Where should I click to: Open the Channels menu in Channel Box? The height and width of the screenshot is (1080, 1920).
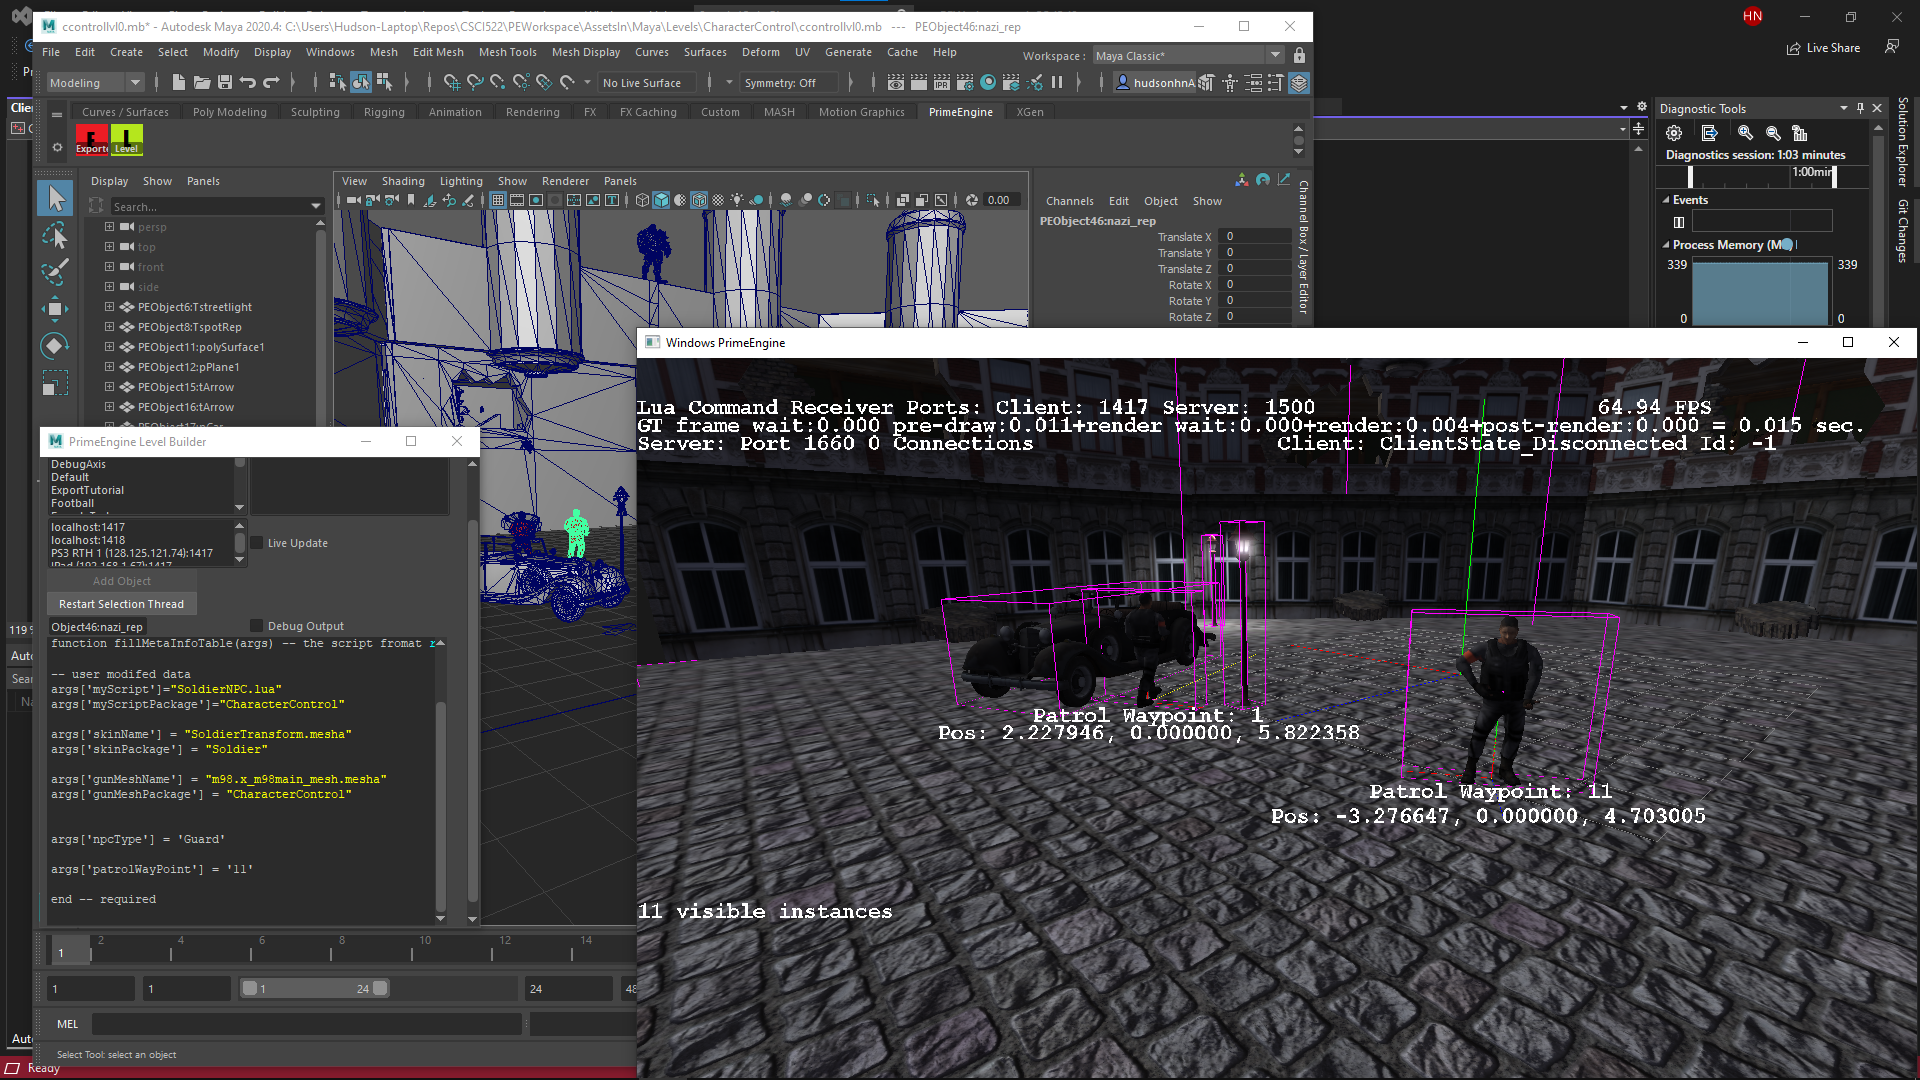[x=1069, y=201]
